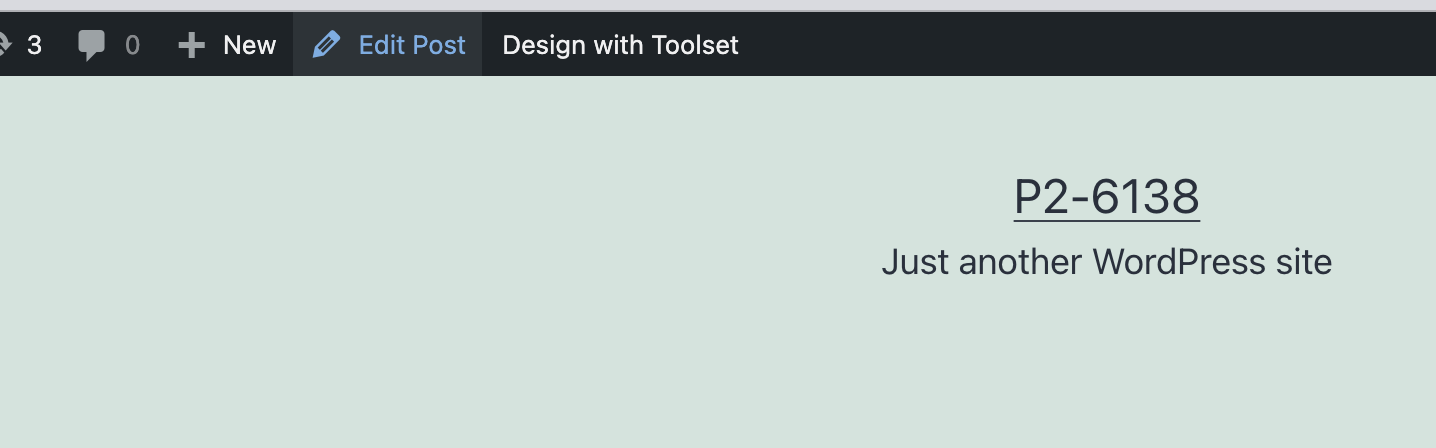Click the underline beneath P2-6138
Viewport: 1436px width, 448px height.
(x=1107, y=218)
